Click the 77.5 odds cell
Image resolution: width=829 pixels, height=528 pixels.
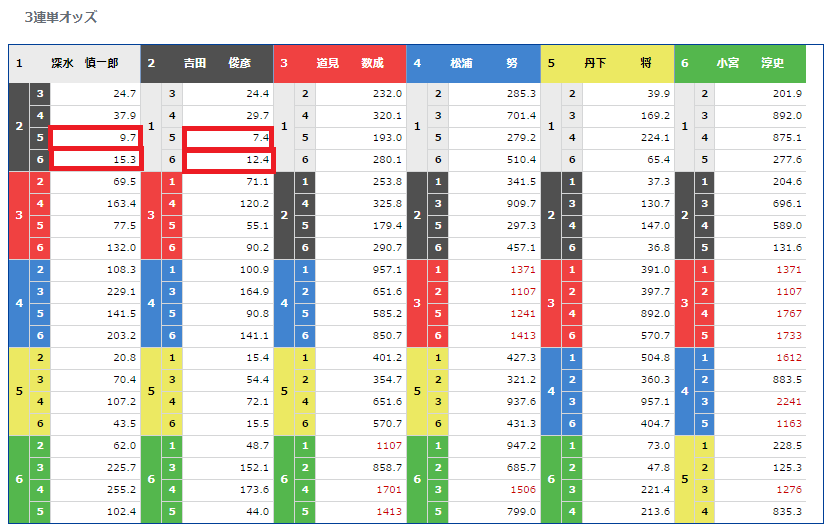click(x=95, y=226)
